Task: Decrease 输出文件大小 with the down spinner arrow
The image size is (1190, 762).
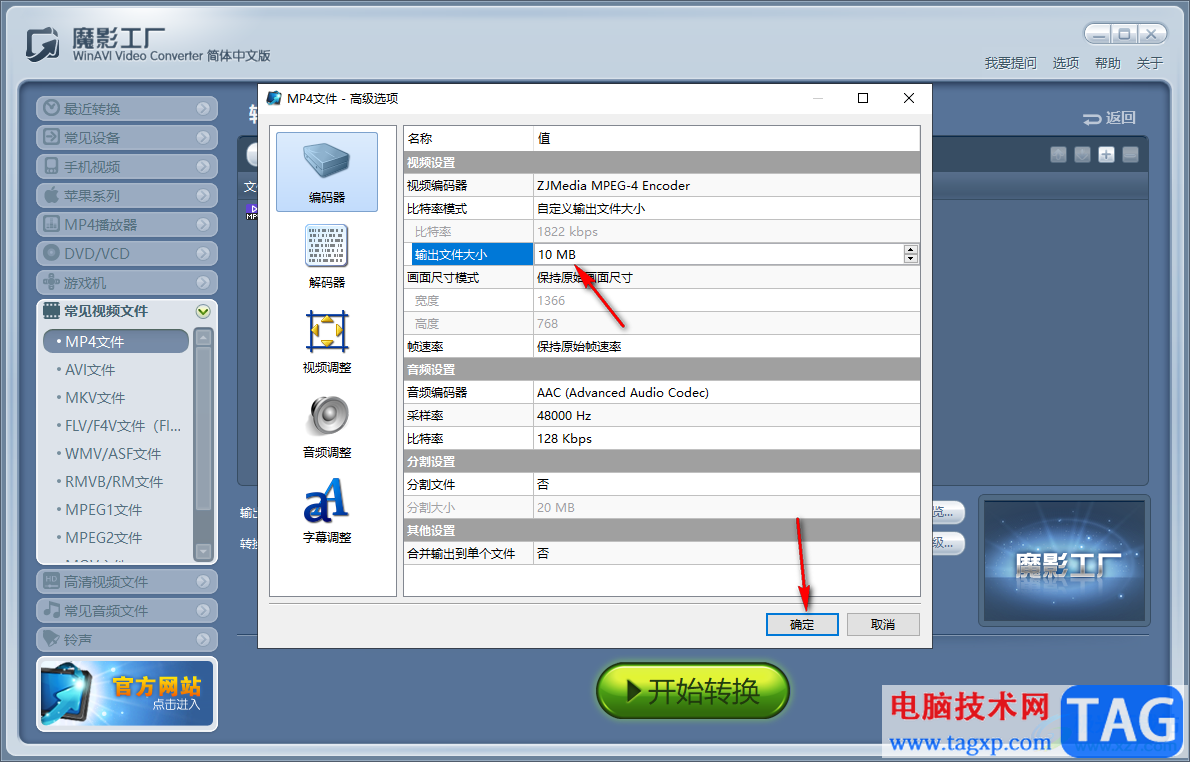Action: (x=911, y=259)
